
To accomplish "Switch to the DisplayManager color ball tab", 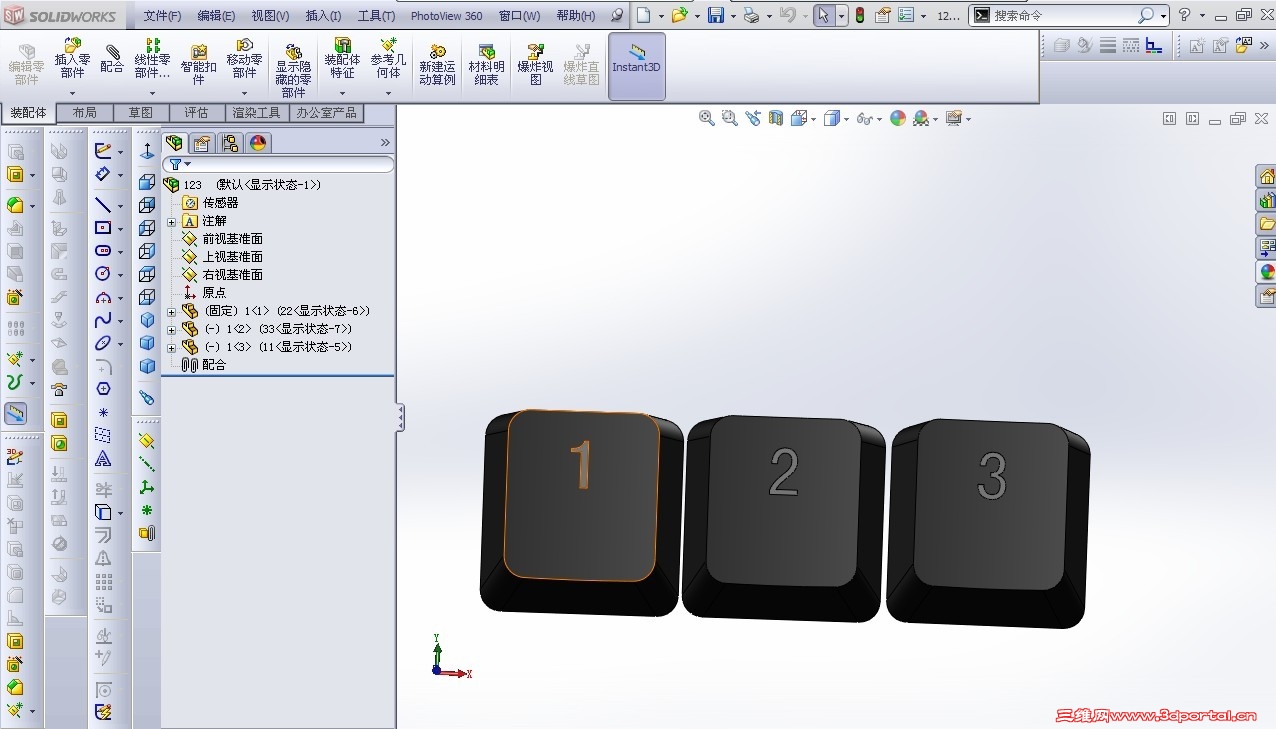I will [x=258, y=143].
